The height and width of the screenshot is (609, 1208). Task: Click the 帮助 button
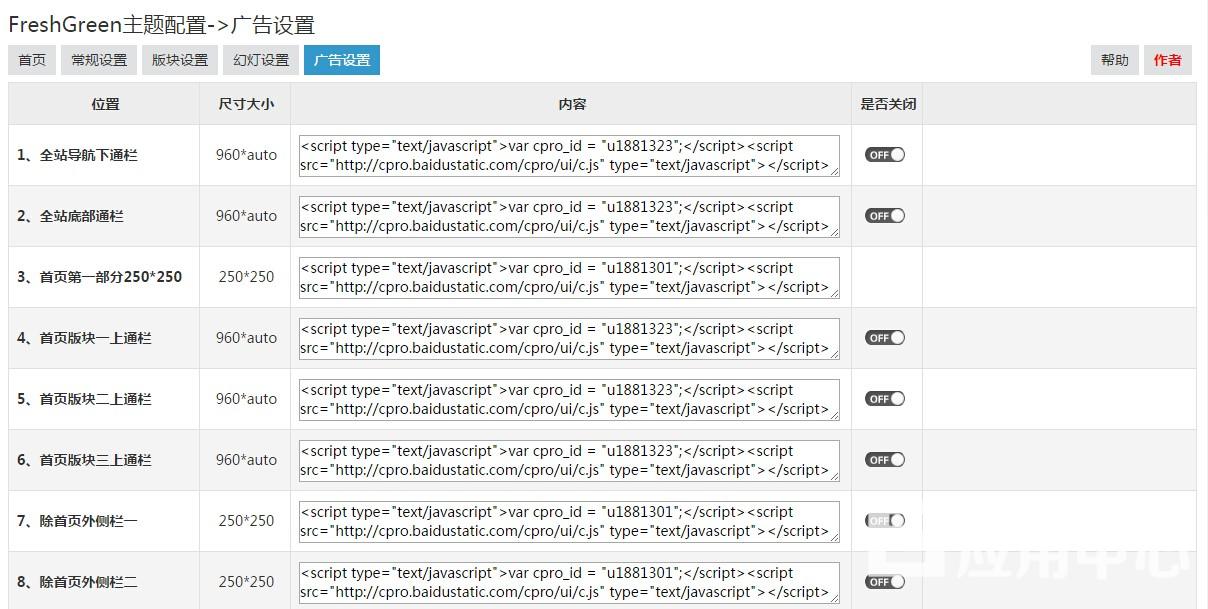pyautogui.click(x=1115, y=60)
